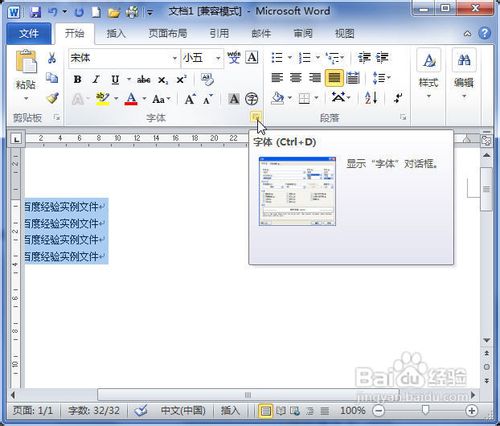Viewport: 500px width, 426px height.
Task: Open the font color dropdown arrow
Action: [x=144, y=99]
